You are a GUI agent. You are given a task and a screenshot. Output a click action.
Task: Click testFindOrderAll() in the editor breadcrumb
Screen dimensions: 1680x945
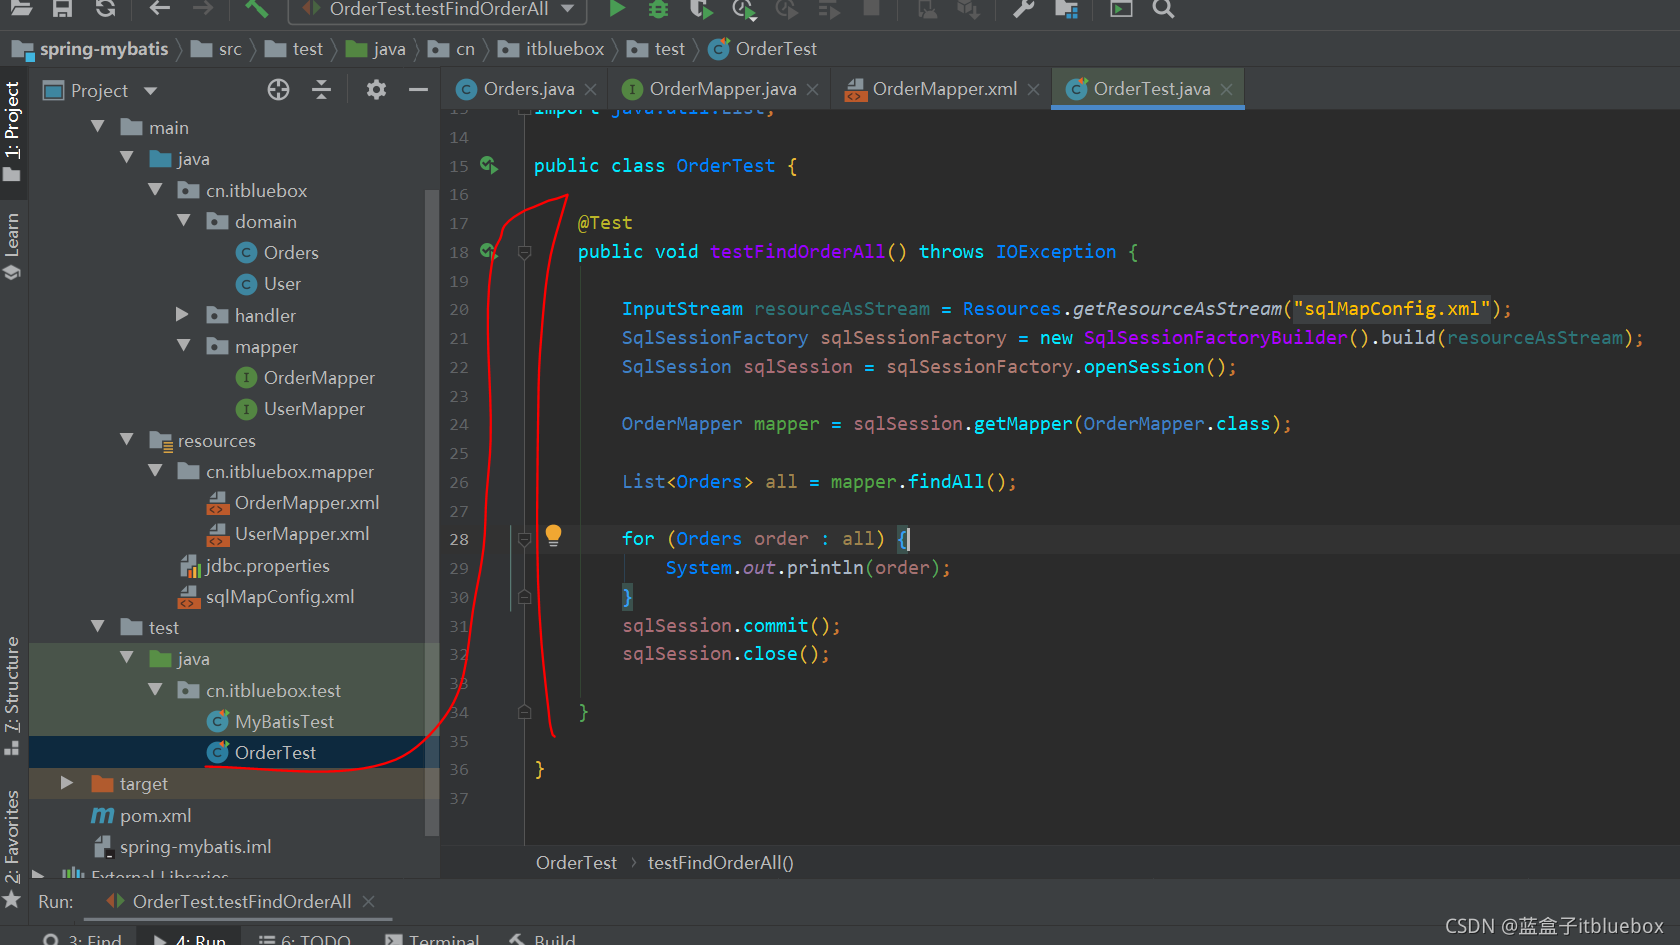tap(720, 863)
